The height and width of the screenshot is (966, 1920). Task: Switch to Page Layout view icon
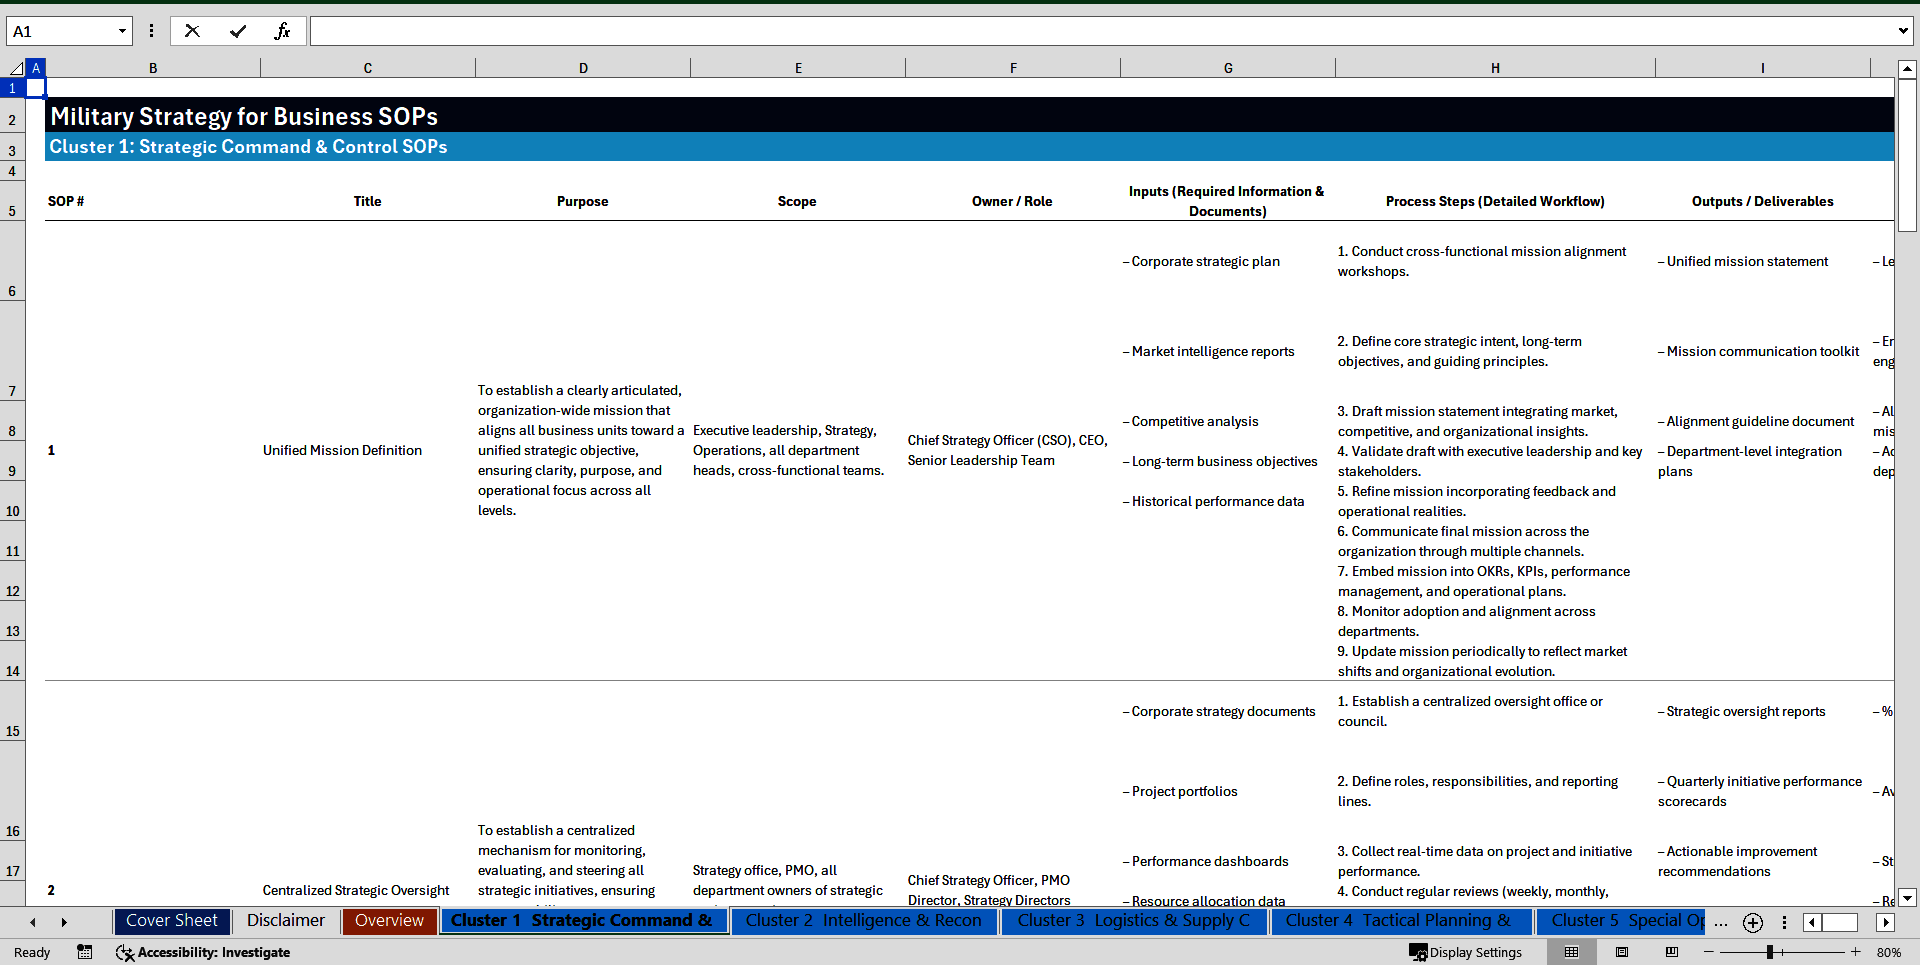pos(1622,952)
